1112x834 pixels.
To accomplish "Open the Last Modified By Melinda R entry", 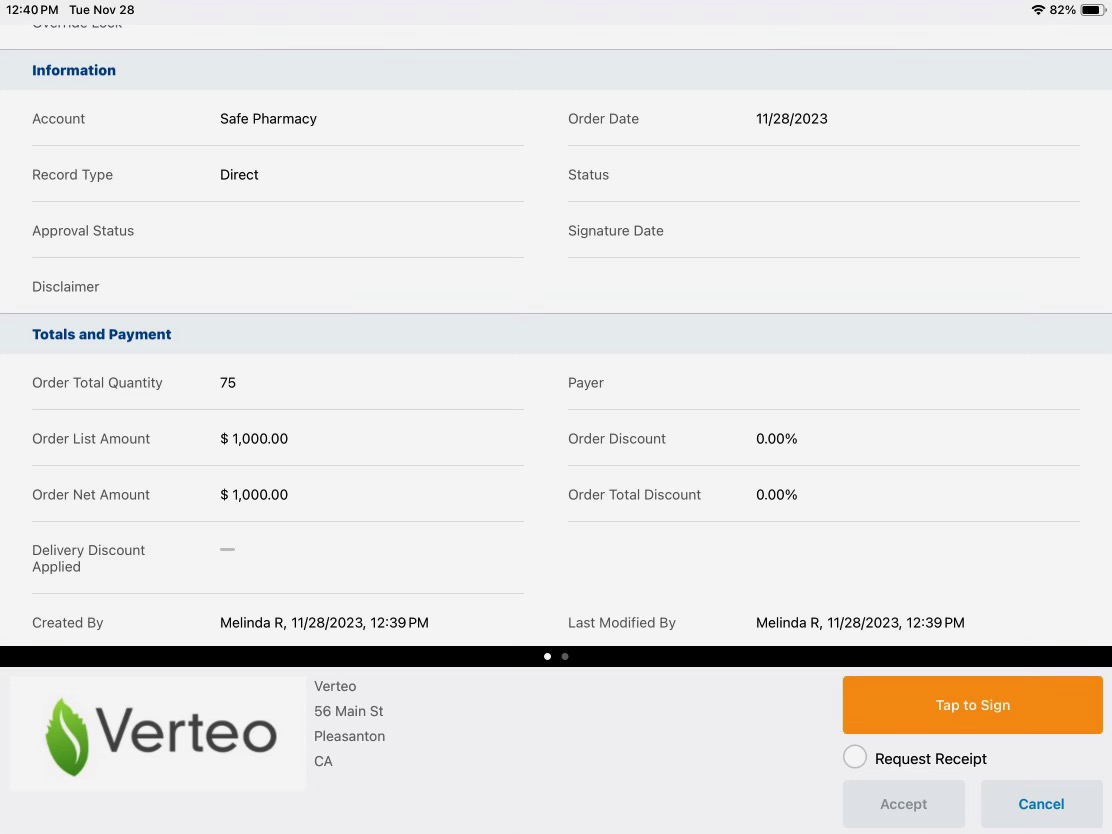I will click(x=860, y=622).
